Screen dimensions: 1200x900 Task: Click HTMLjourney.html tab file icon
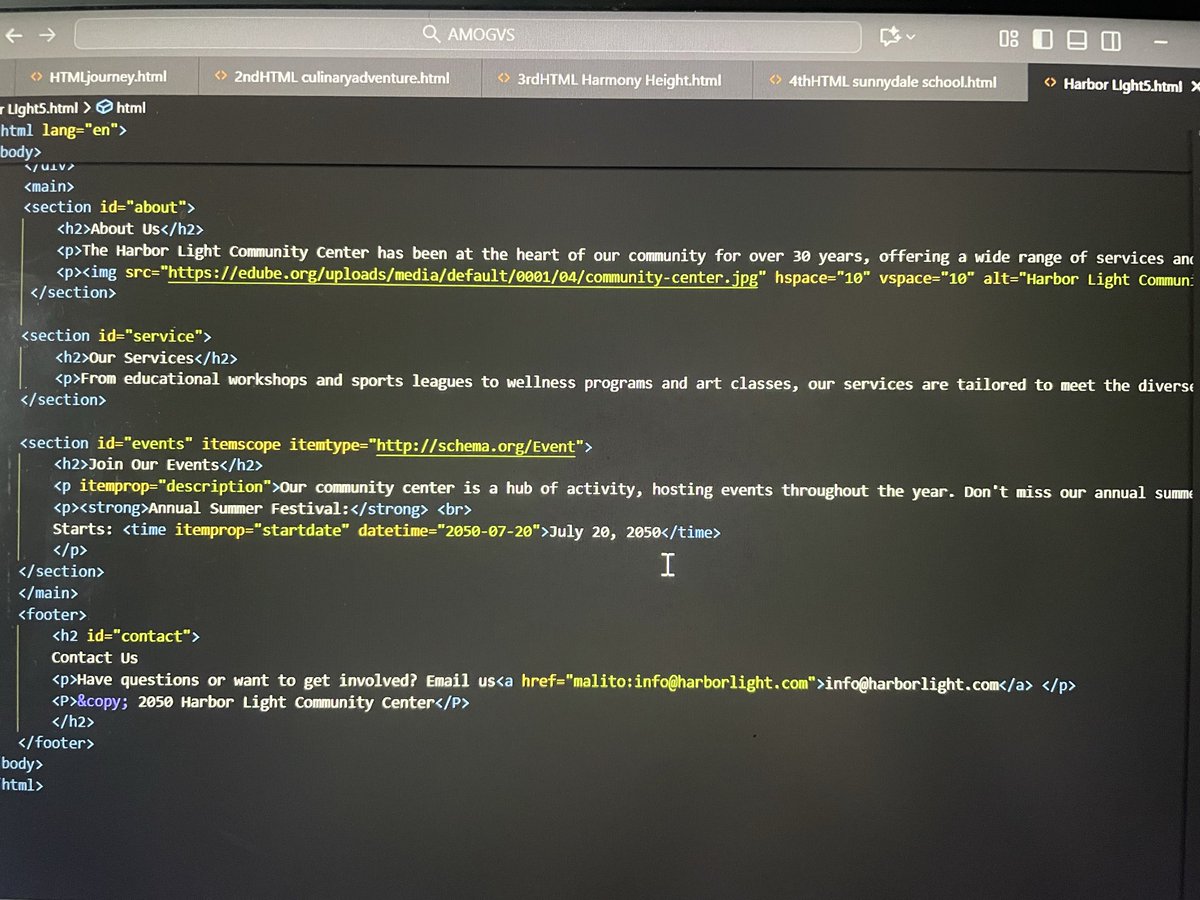(x=36, y=76)
